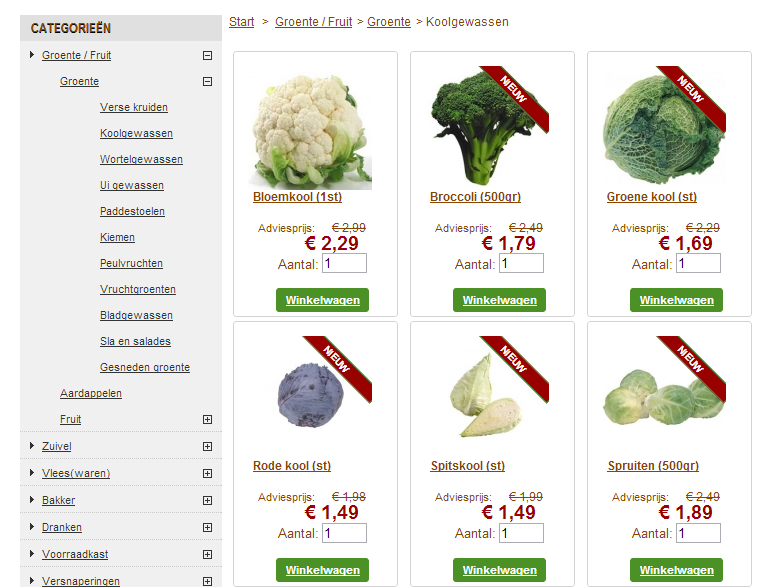759x587 pixels.
Task: Expand the Fruit subcategory plus icon
Action: coord(207,420)
